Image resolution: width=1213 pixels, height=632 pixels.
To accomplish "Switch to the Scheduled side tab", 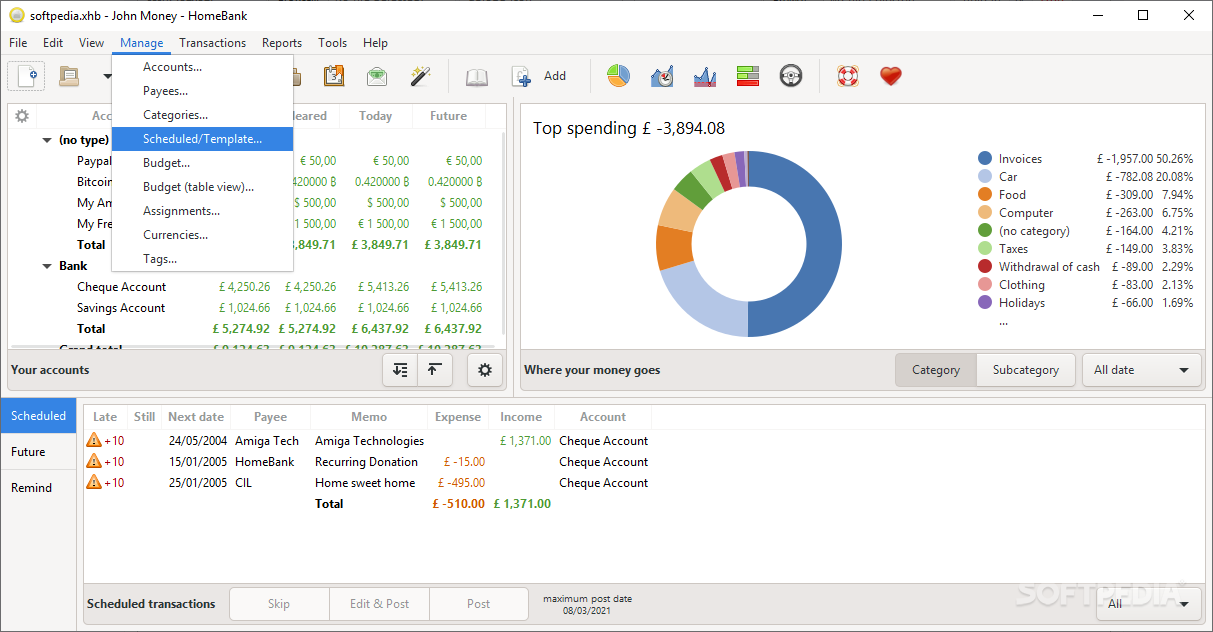I will [x=38, y=416].
